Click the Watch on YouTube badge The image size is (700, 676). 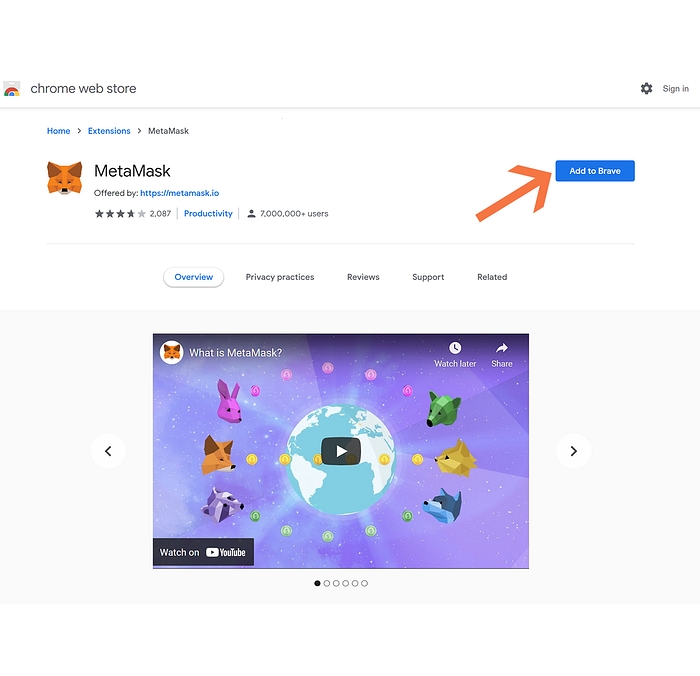point(203,552)
